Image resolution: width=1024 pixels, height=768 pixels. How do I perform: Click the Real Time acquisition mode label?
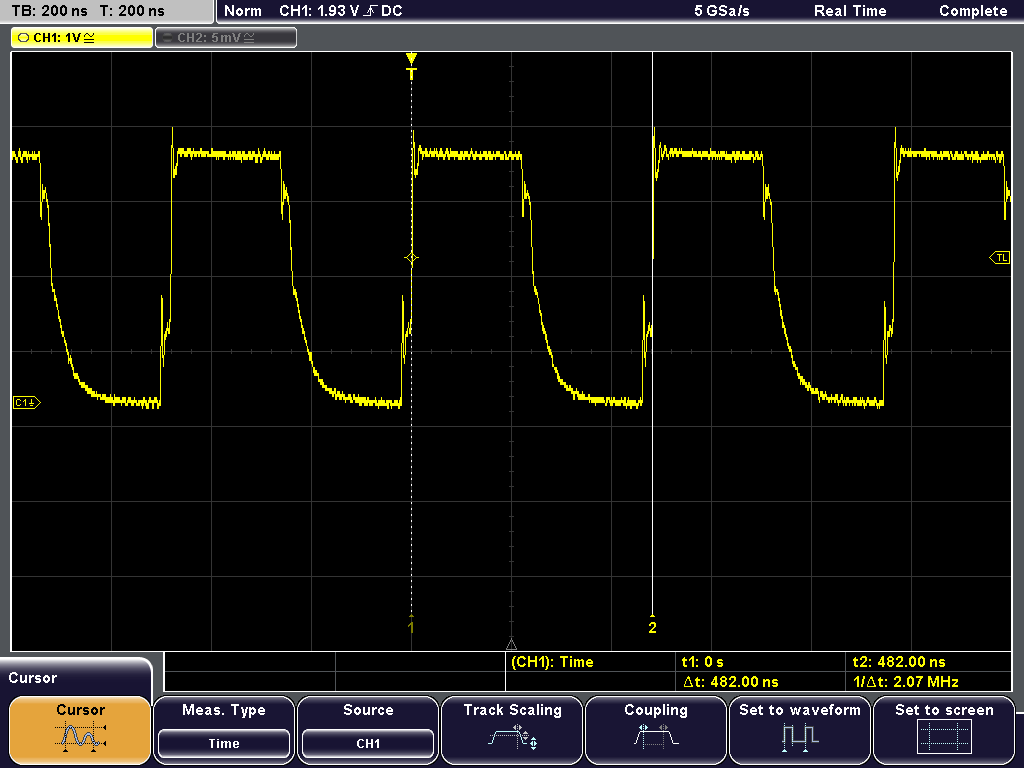[x=850, y=11]
